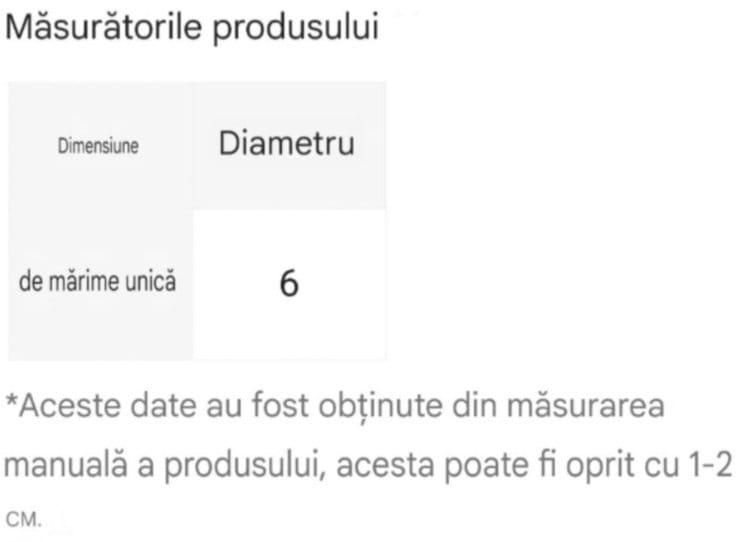Select the "de mărime unică" row label

[98, 281]
